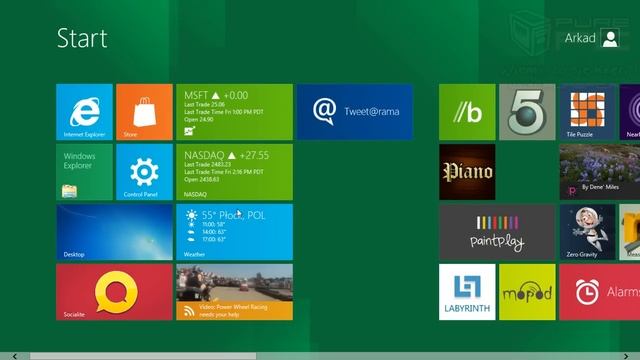Launch the orange Store tile
This screenshot has height=360, width=640.
coord(144,112)
